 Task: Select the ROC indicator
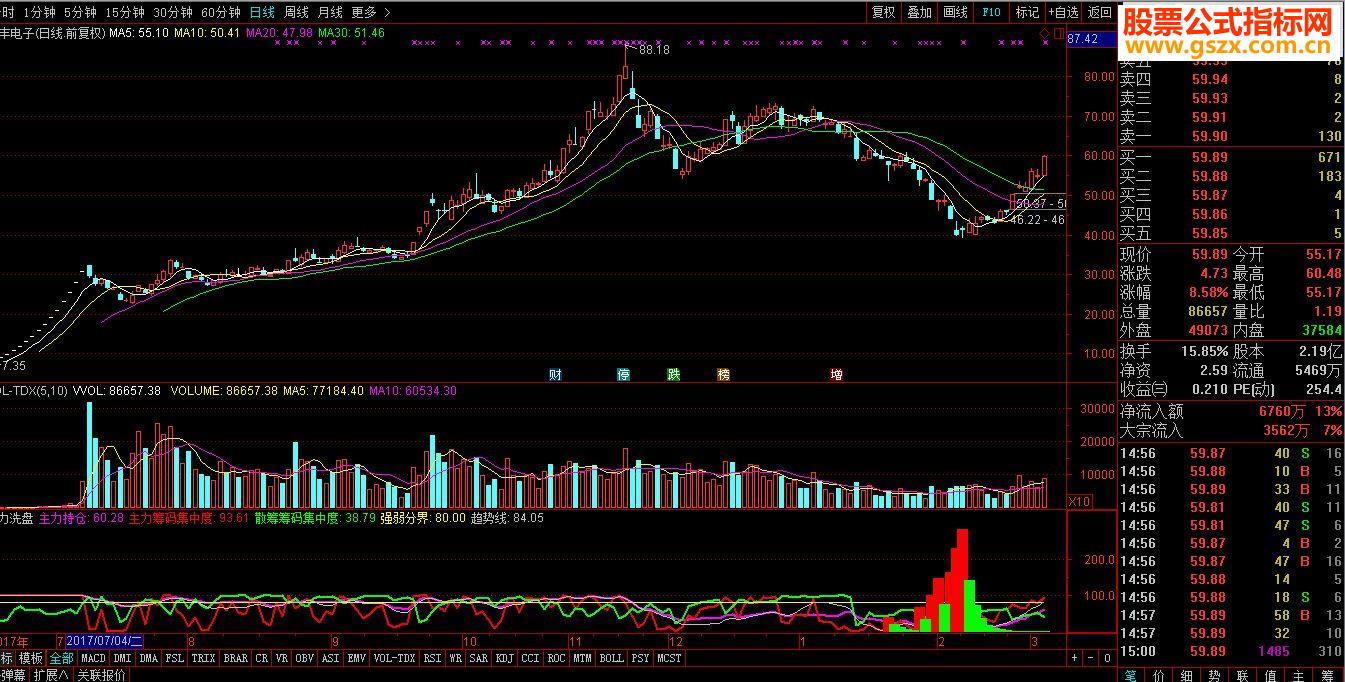click(x=556, y=658)
